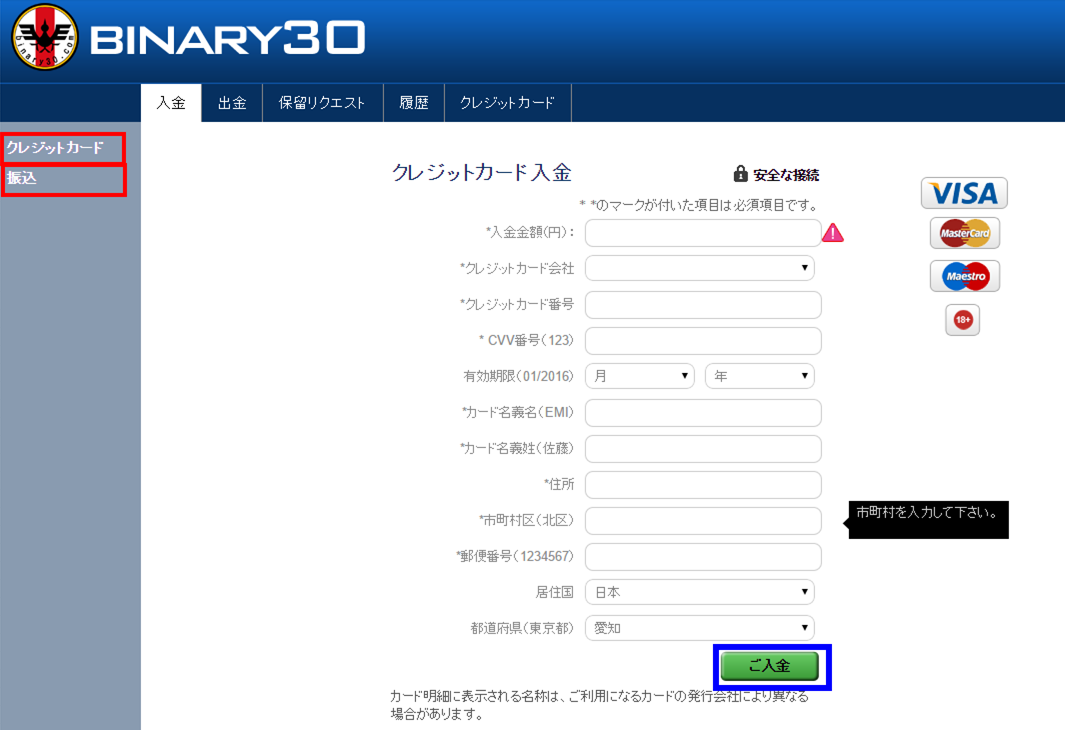Click the Maestro card logo
This screenshot has height=730, width=1065.
pyautogui.click(x=964, y=276)
